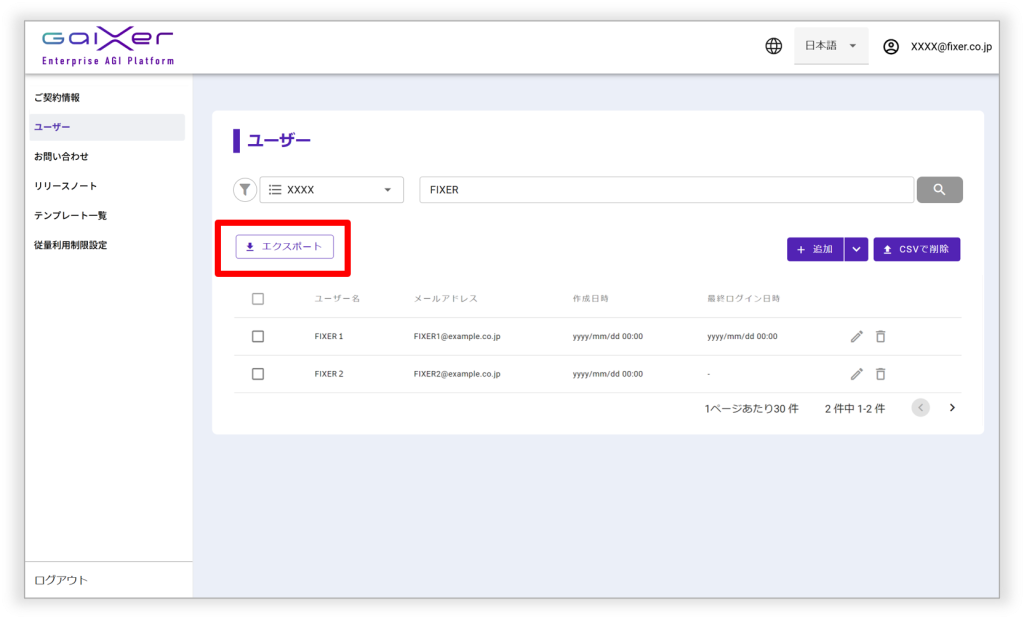
Task: Check the FIXER 1 row checkbox
Action: [258, 337]
